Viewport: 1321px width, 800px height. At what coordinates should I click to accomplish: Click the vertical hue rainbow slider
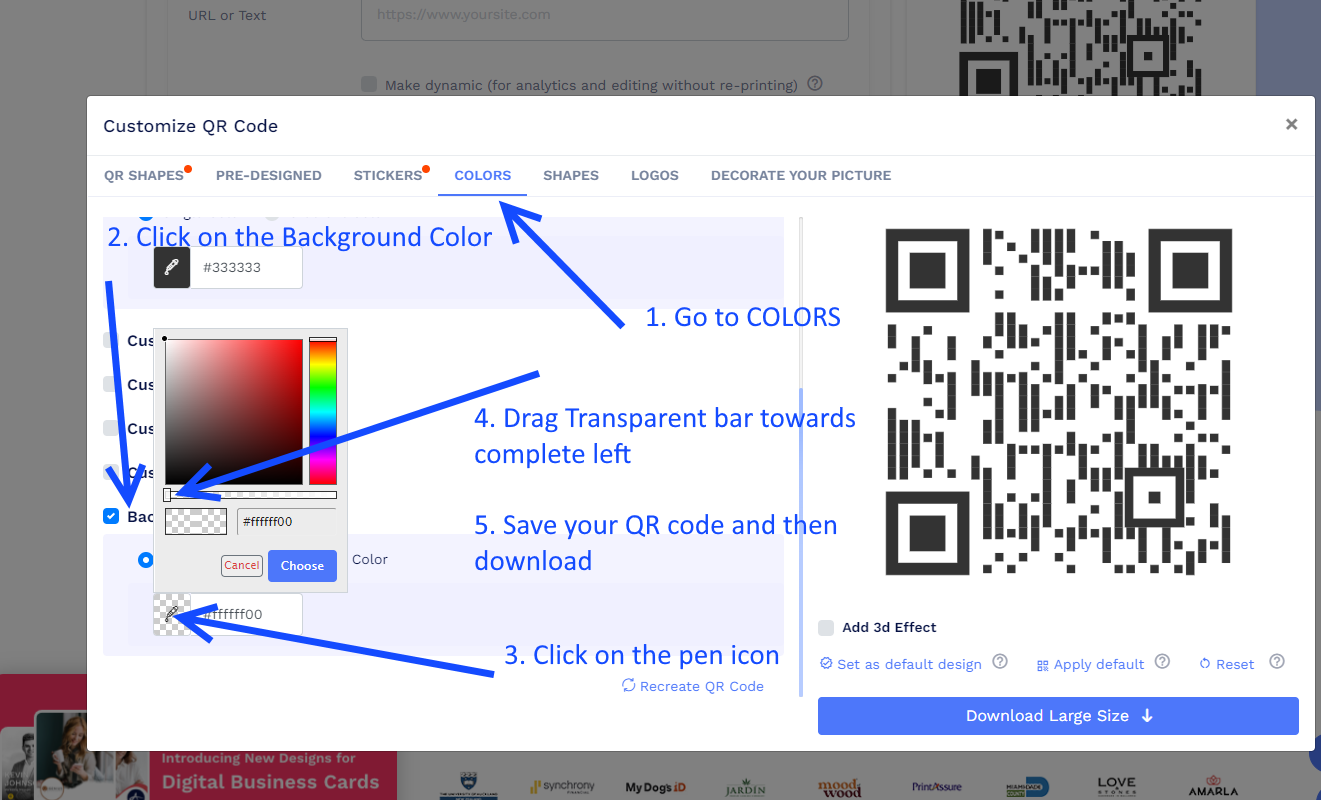coord(322,410)
